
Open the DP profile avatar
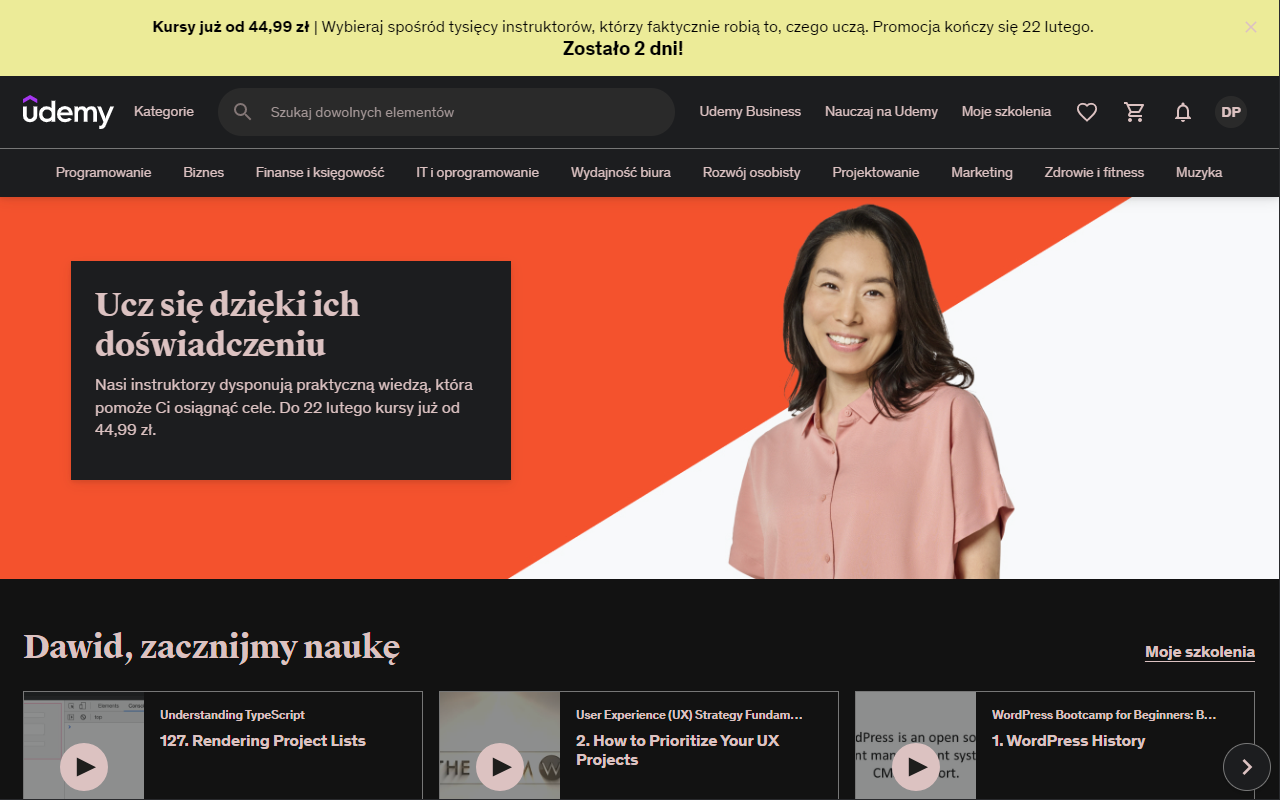point(1231,112)
